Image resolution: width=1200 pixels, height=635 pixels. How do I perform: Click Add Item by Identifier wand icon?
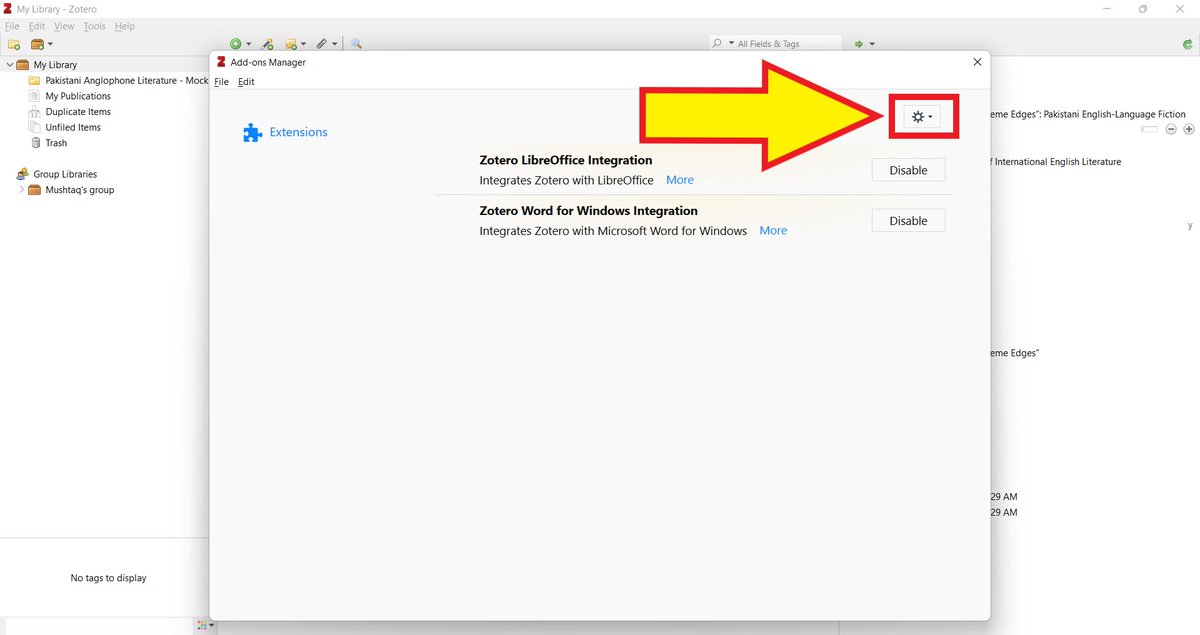pyautogui.click(x=268, y=44)
